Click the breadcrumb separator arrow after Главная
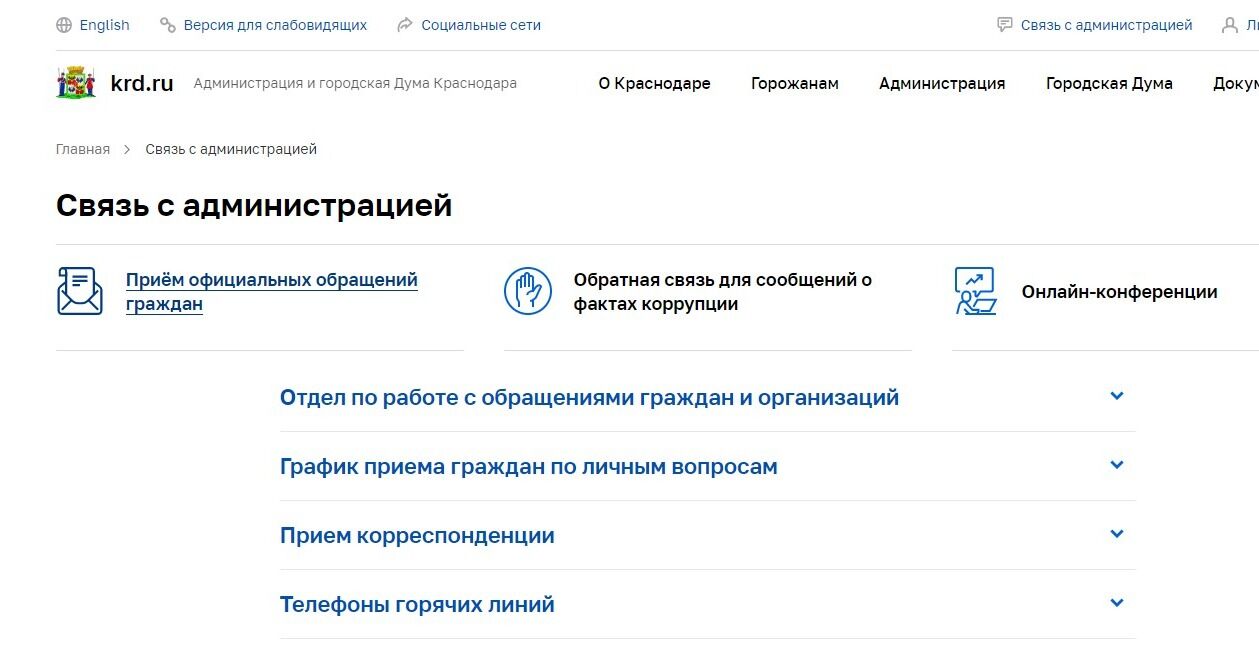This screenshot has width=1259, height=659. (127, 149)
